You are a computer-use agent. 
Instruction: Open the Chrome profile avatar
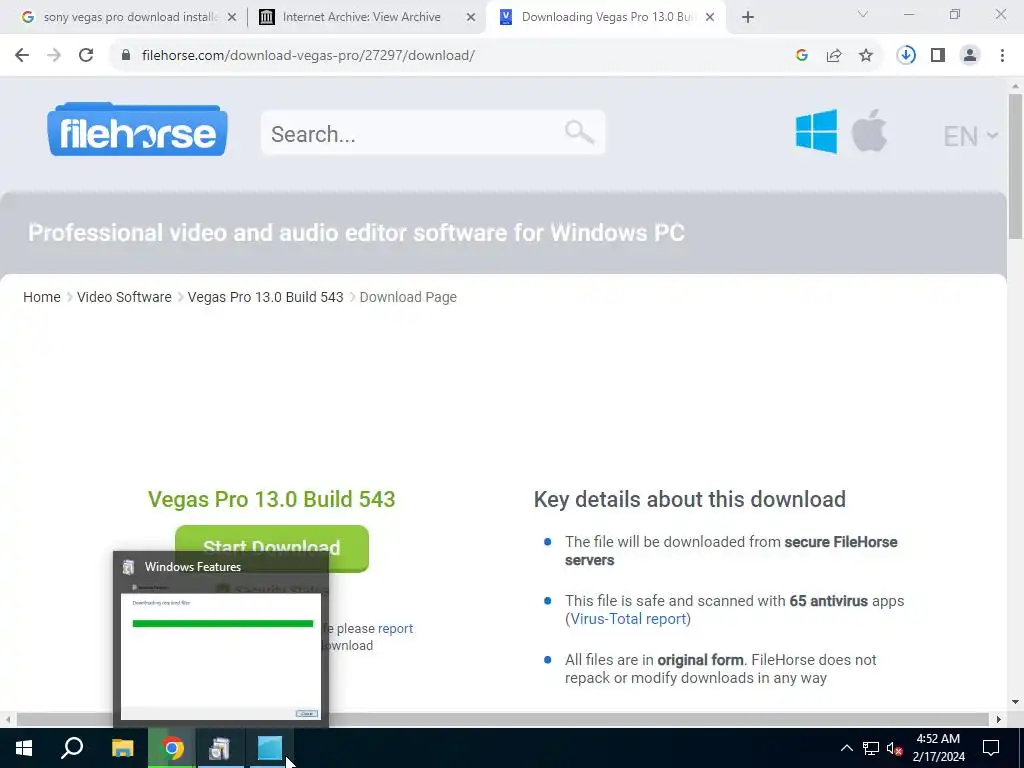coord(970,56)
